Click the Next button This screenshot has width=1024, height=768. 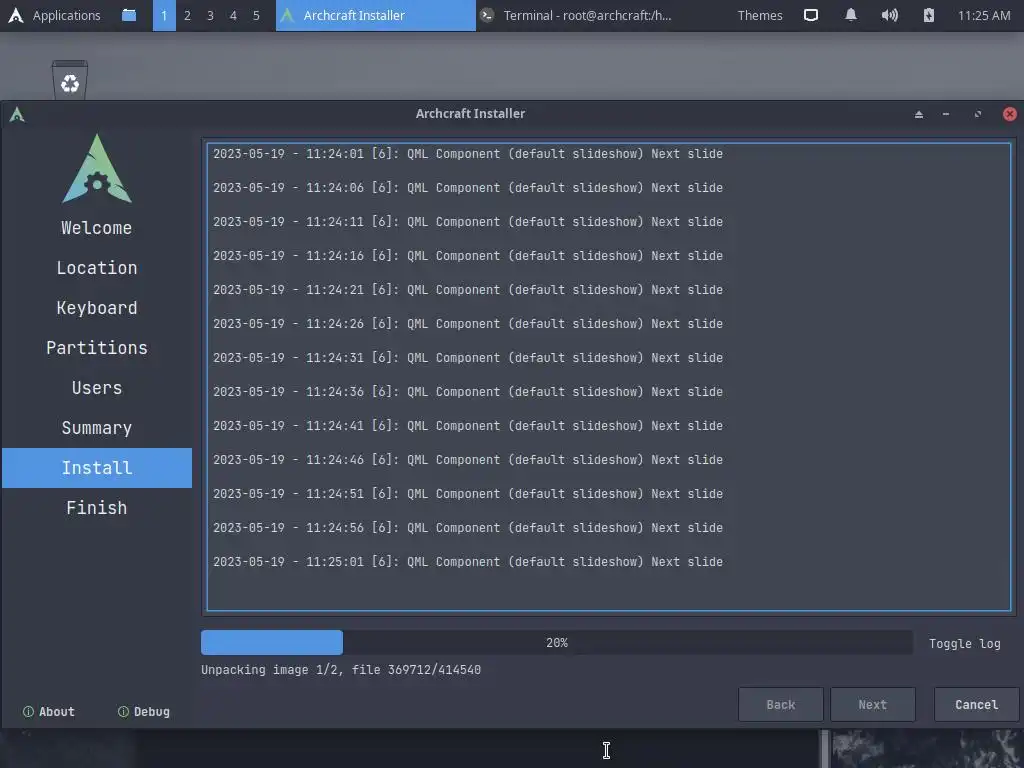[x=872, y=705]
